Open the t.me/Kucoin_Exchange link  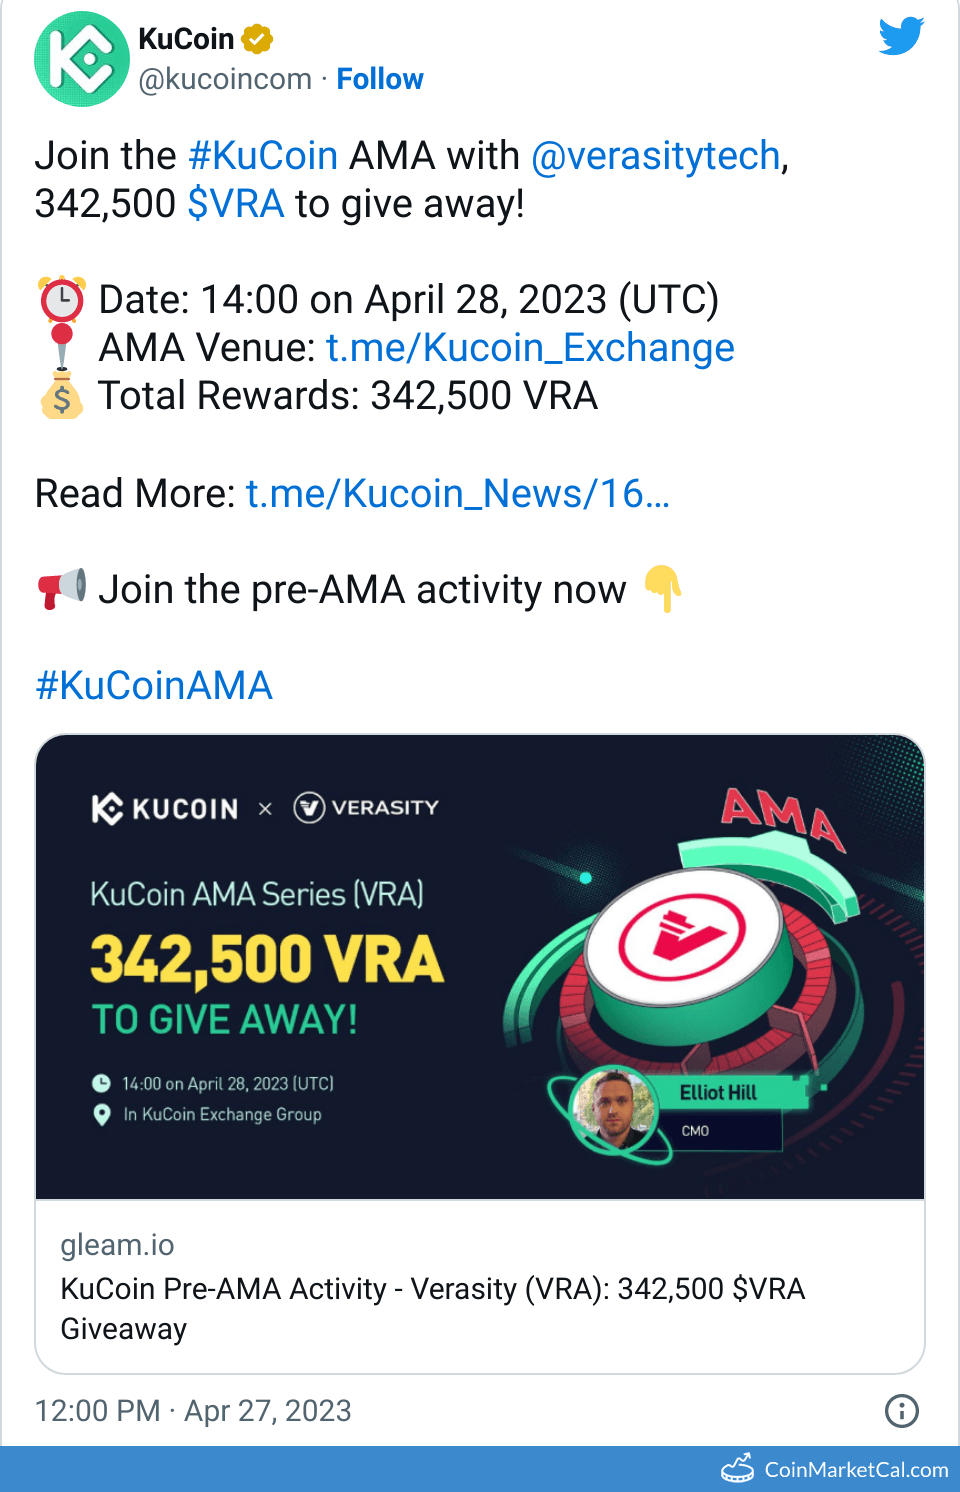pyautogui.click(x=530, y=347)
